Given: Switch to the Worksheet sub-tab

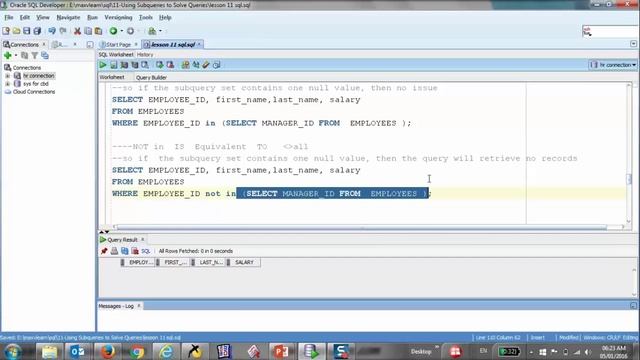Looking at the screenshot, I should (112, 77).
